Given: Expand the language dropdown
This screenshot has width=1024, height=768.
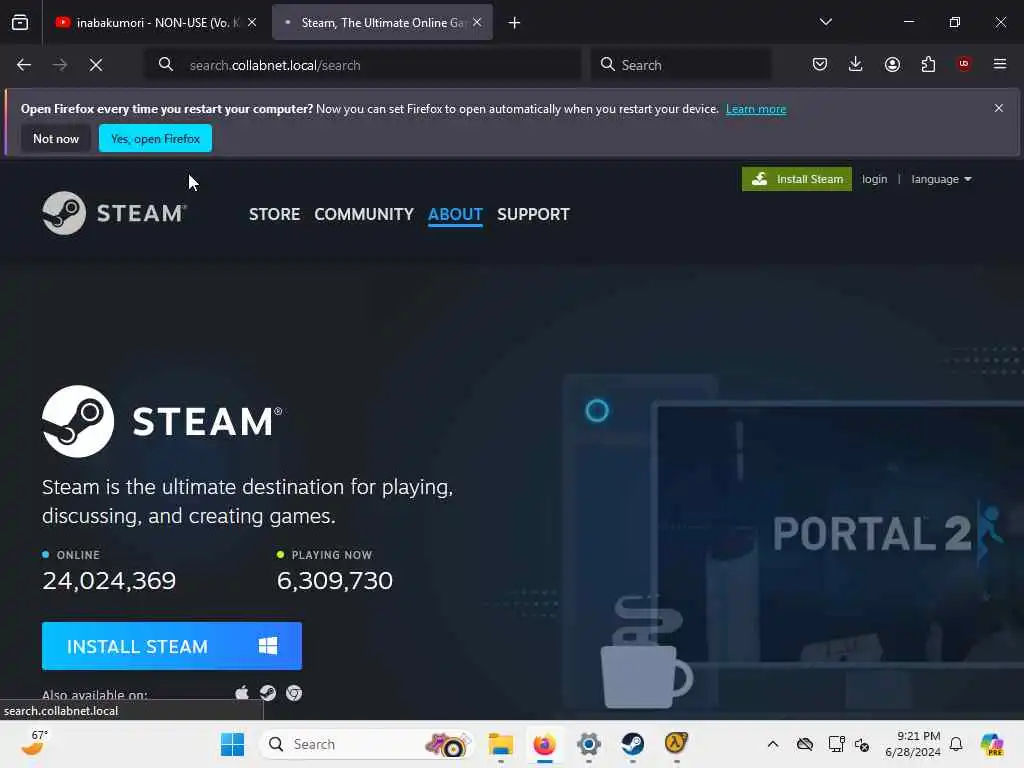Looking at the screenshot, I should 941,179.
